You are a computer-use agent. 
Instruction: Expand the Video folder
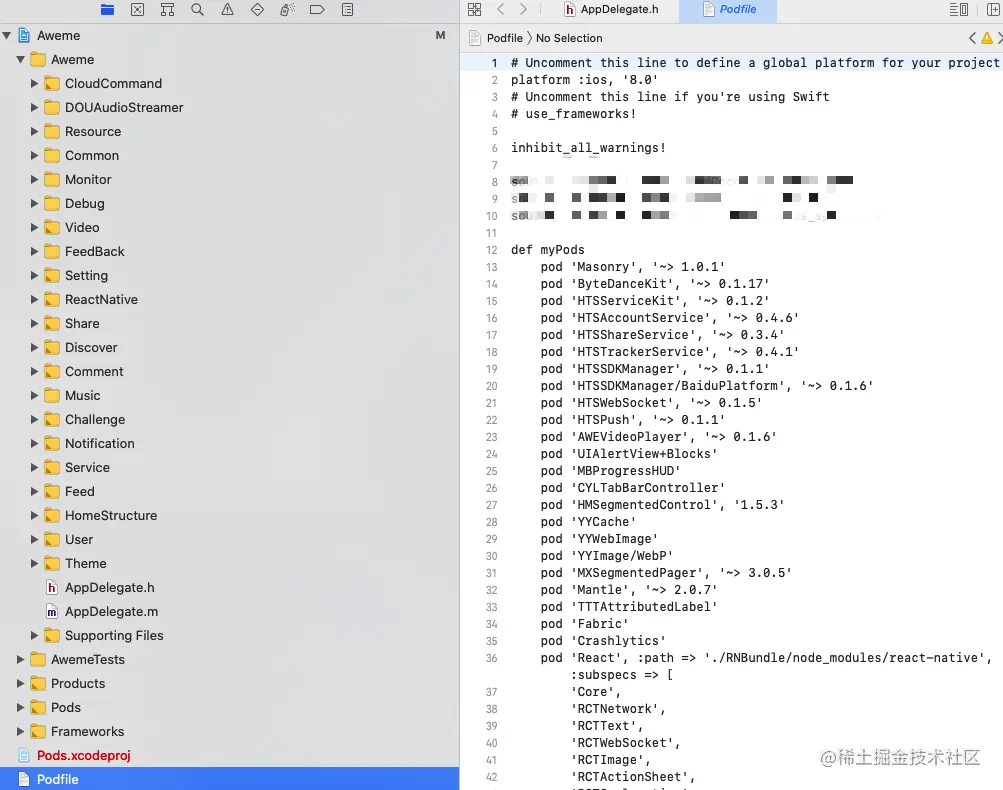pos(35,228)
